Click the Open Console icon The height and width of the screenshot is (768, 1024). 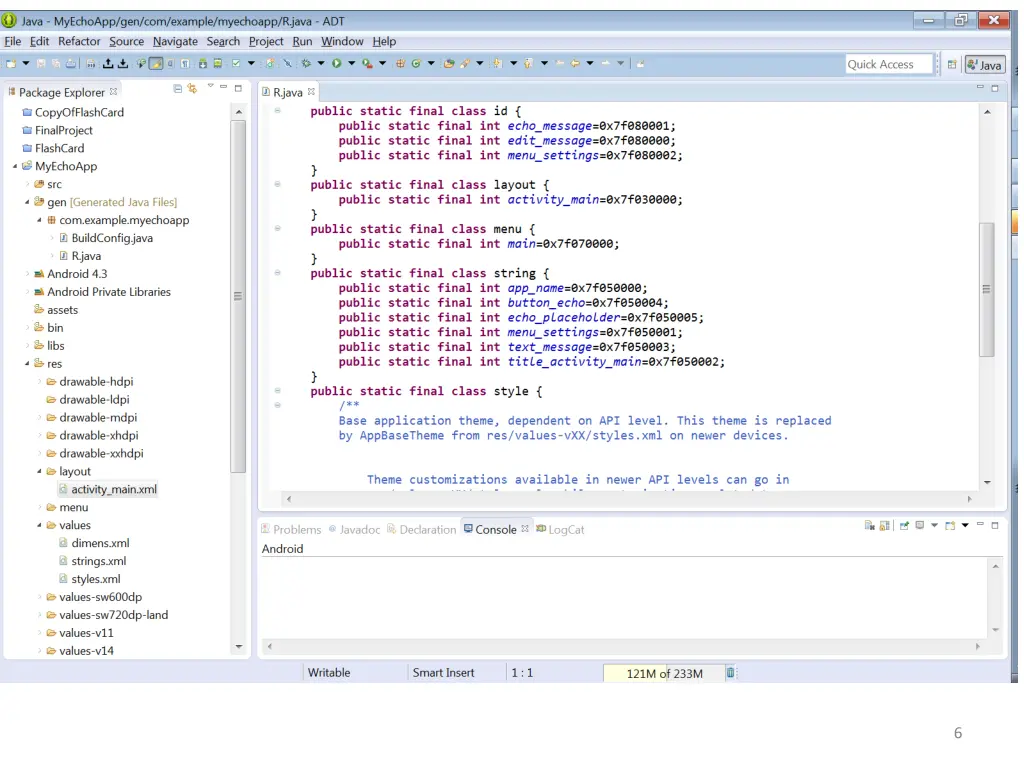pos(950,526)
